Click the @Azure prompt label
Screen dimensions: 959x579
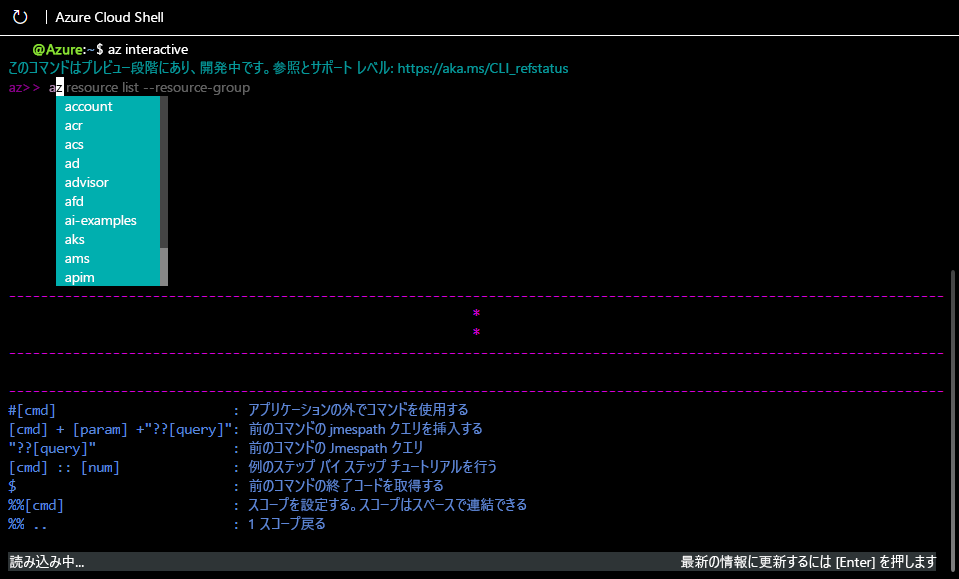point(60,48)
